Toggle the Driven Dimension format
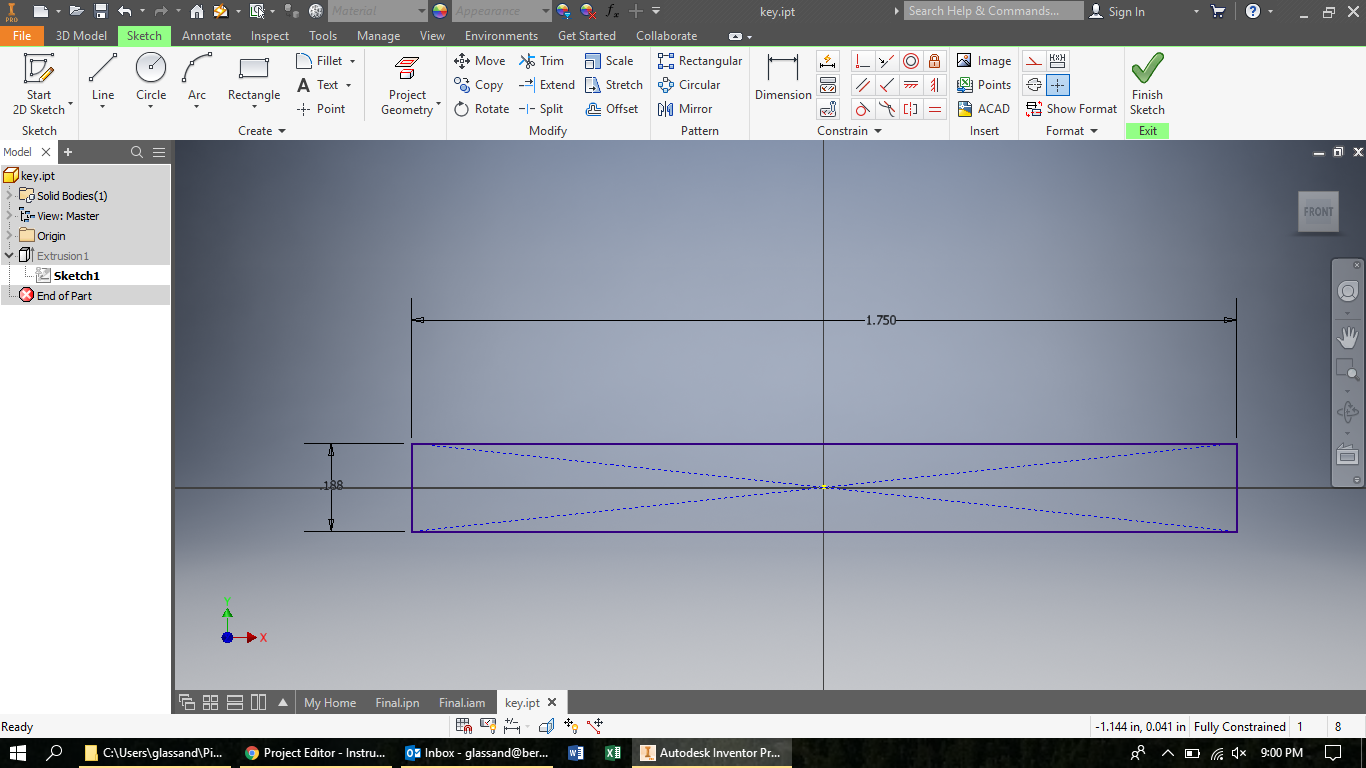 point(1058,61)
